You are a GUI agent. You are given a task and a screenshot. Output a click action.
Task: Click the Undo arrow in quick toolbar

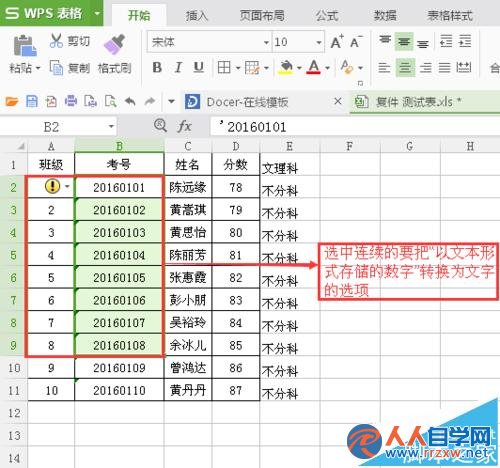pos(130,101)
